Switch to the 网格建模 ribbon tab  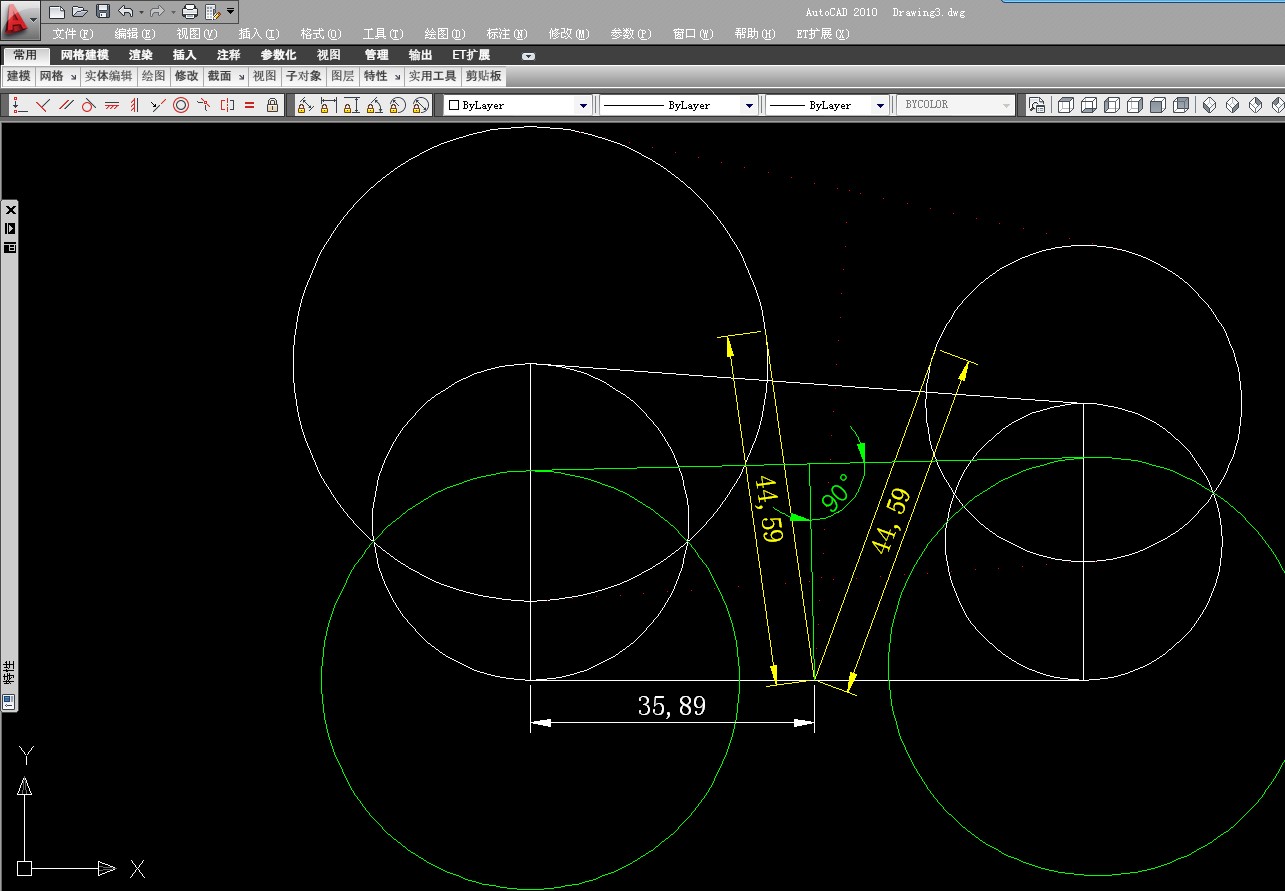pyautogui.click(x=85, y=55)
